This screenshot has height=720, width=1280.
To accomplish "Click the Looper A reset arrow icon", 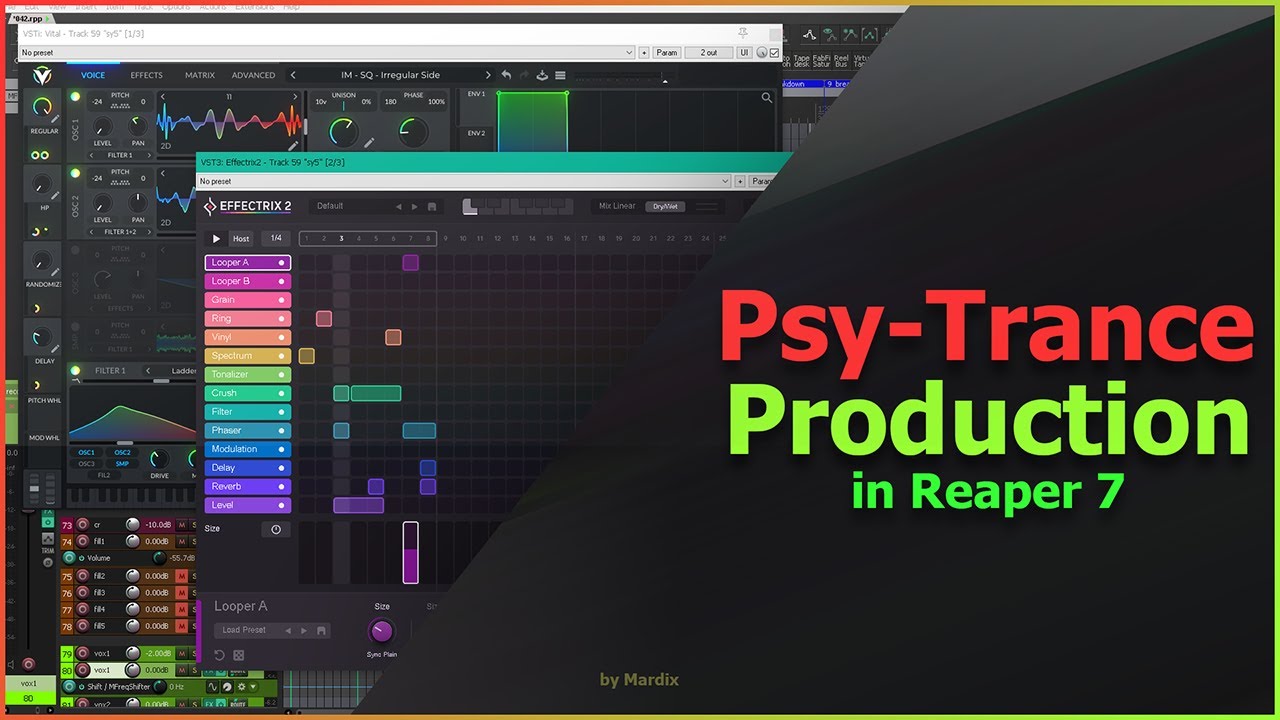I will (219, 655).
